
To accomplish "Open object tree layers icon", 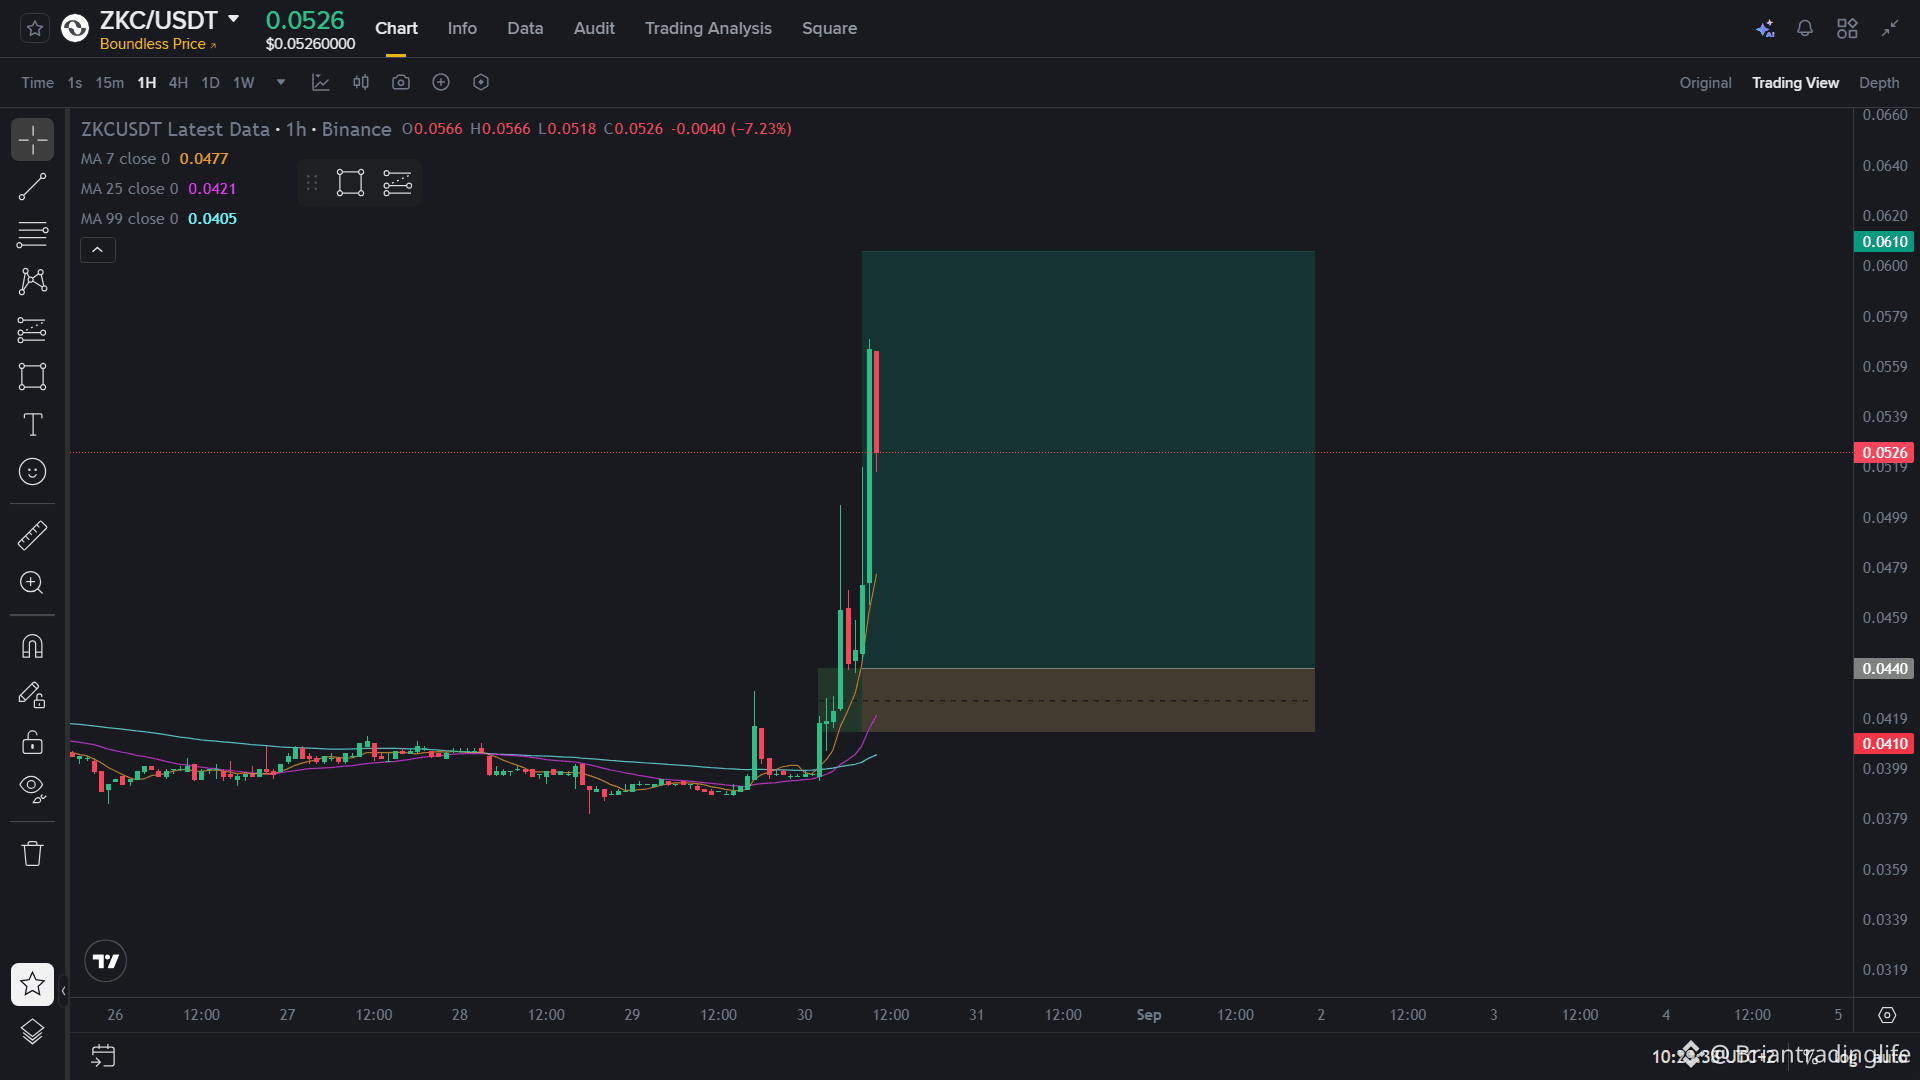I will 32,1031.
